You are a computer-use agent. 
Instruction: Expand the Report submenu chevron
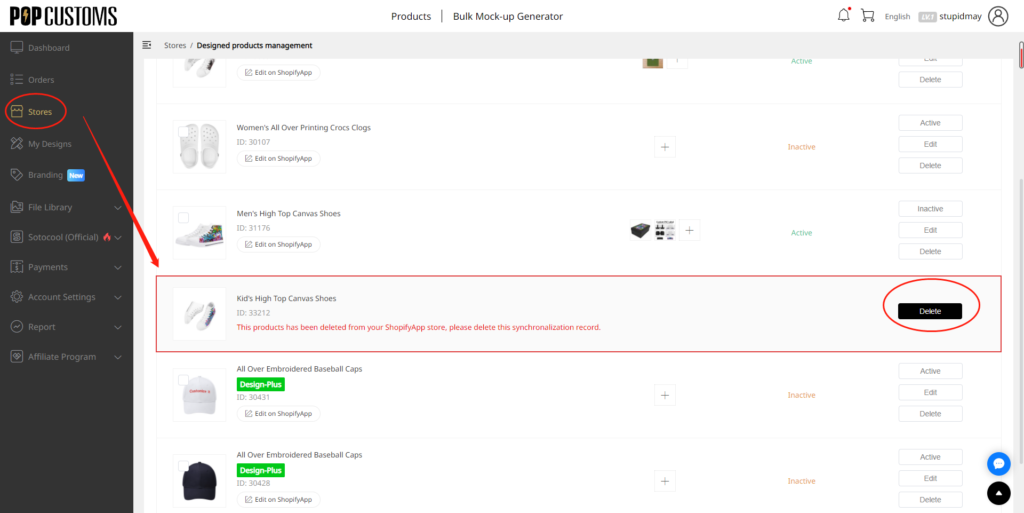click(118, 328)
